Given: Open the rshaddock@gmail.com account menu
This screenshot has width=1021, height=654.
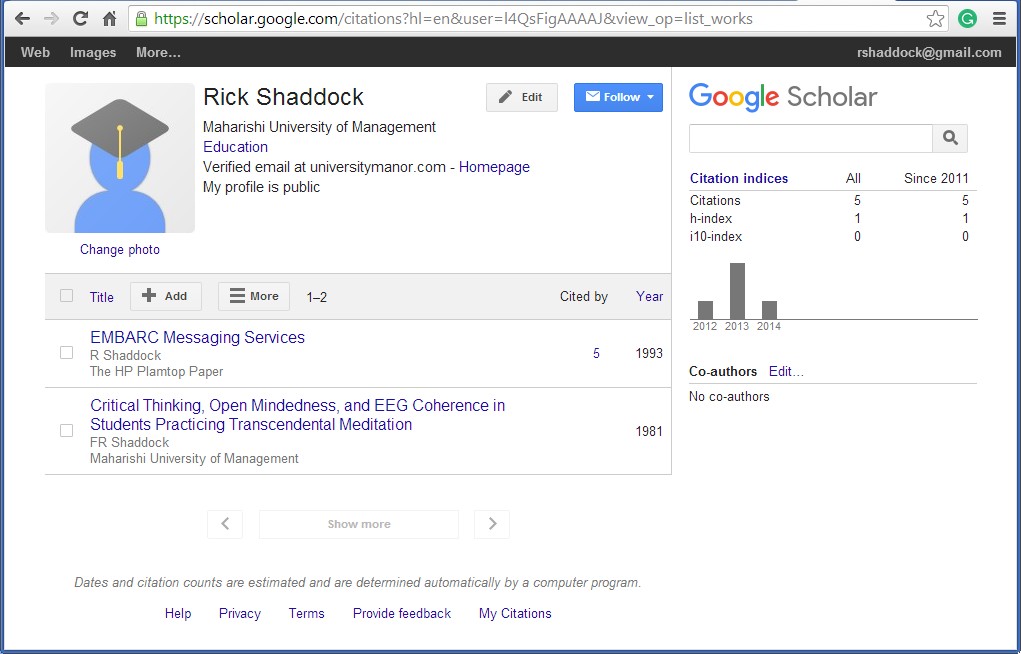Looking at the screenshot, I should (x=929, y=53).
